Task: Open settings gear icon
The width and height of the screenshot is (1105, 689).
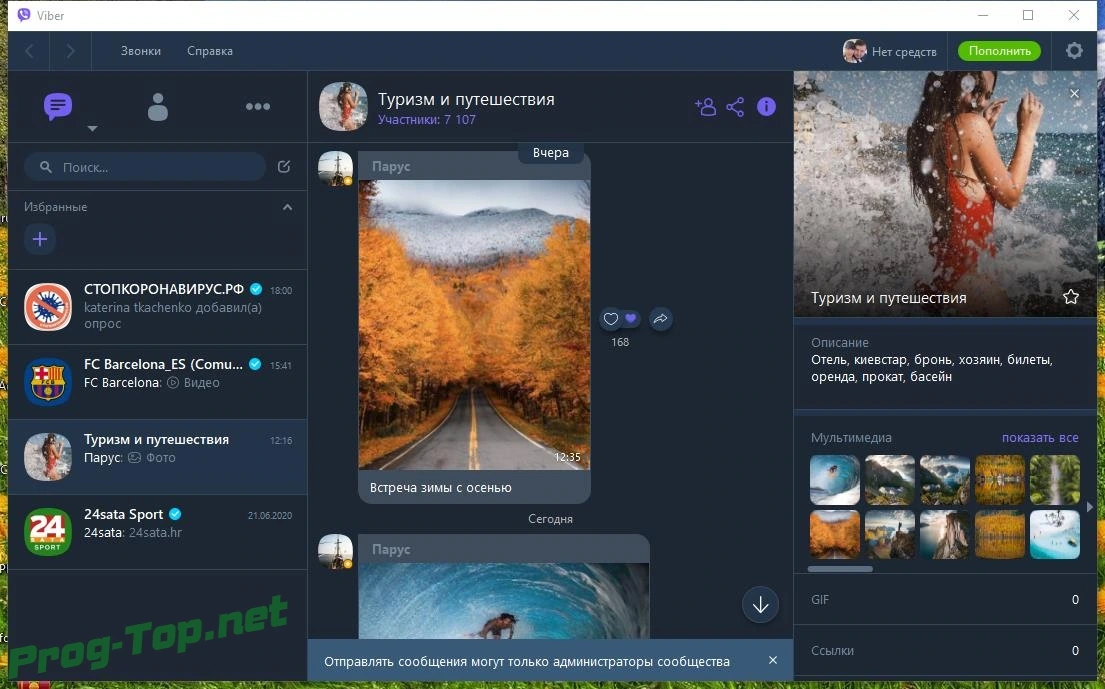Action: (x=1074, y=51)
